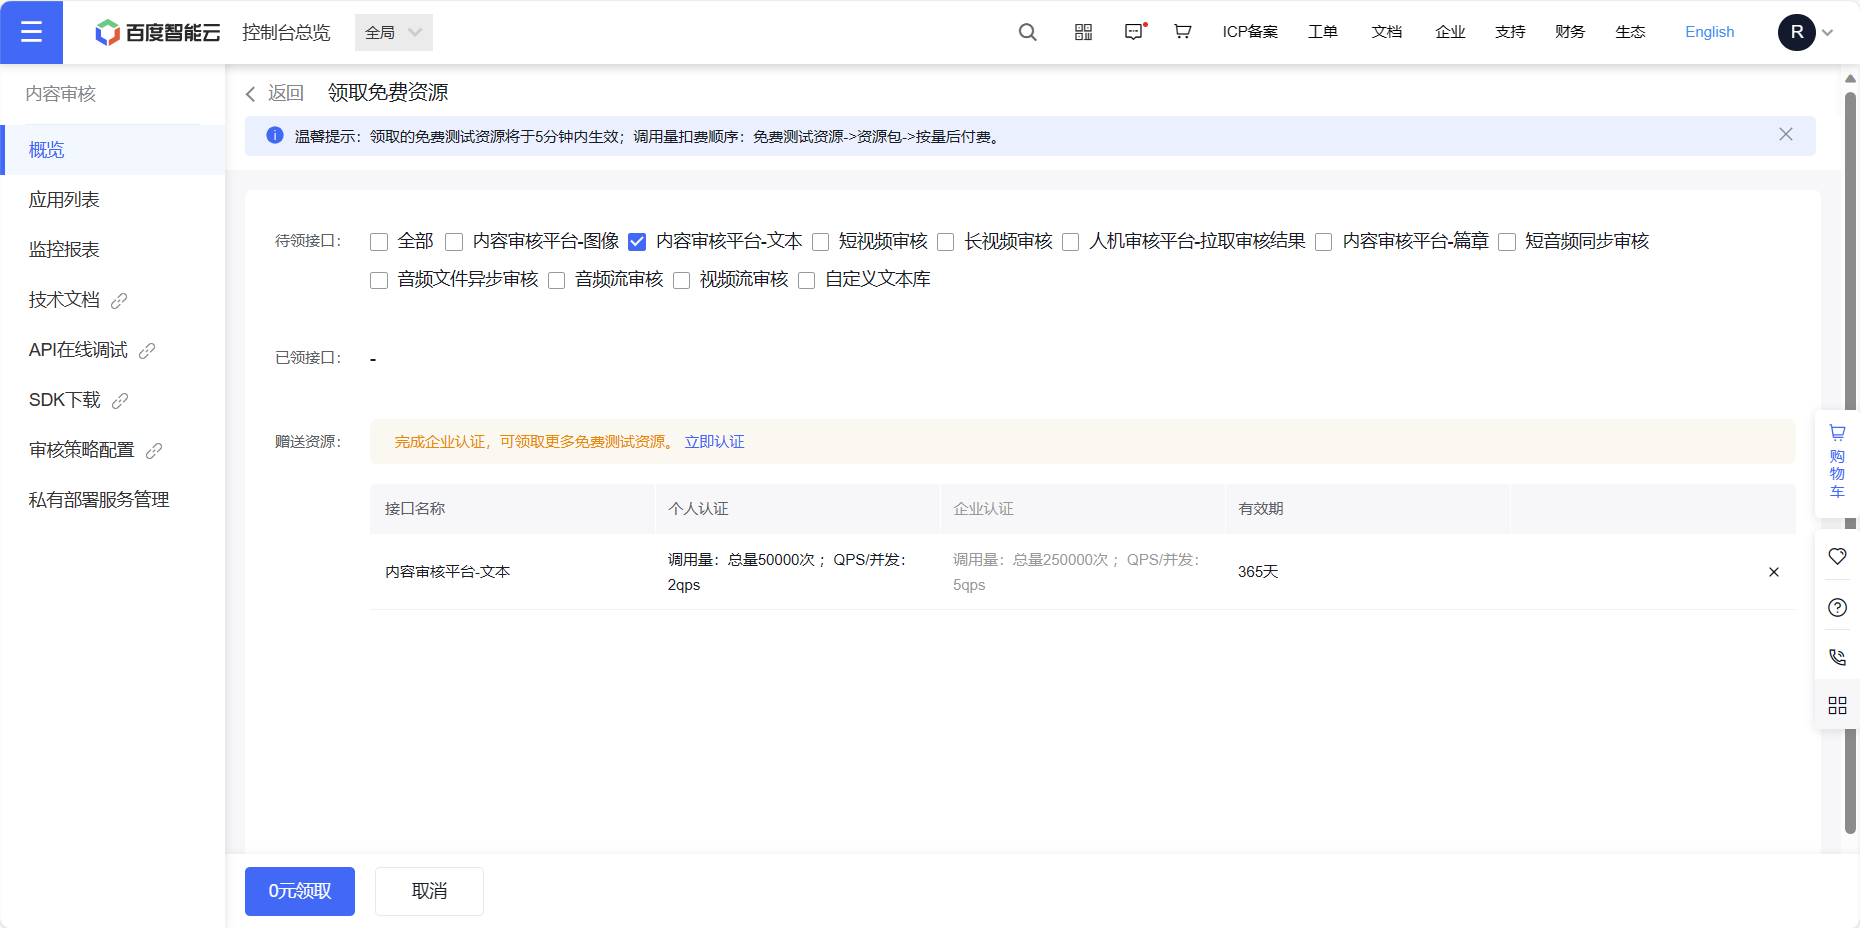Open the 购物车 floating side panel

click(x=1837, y=462)
